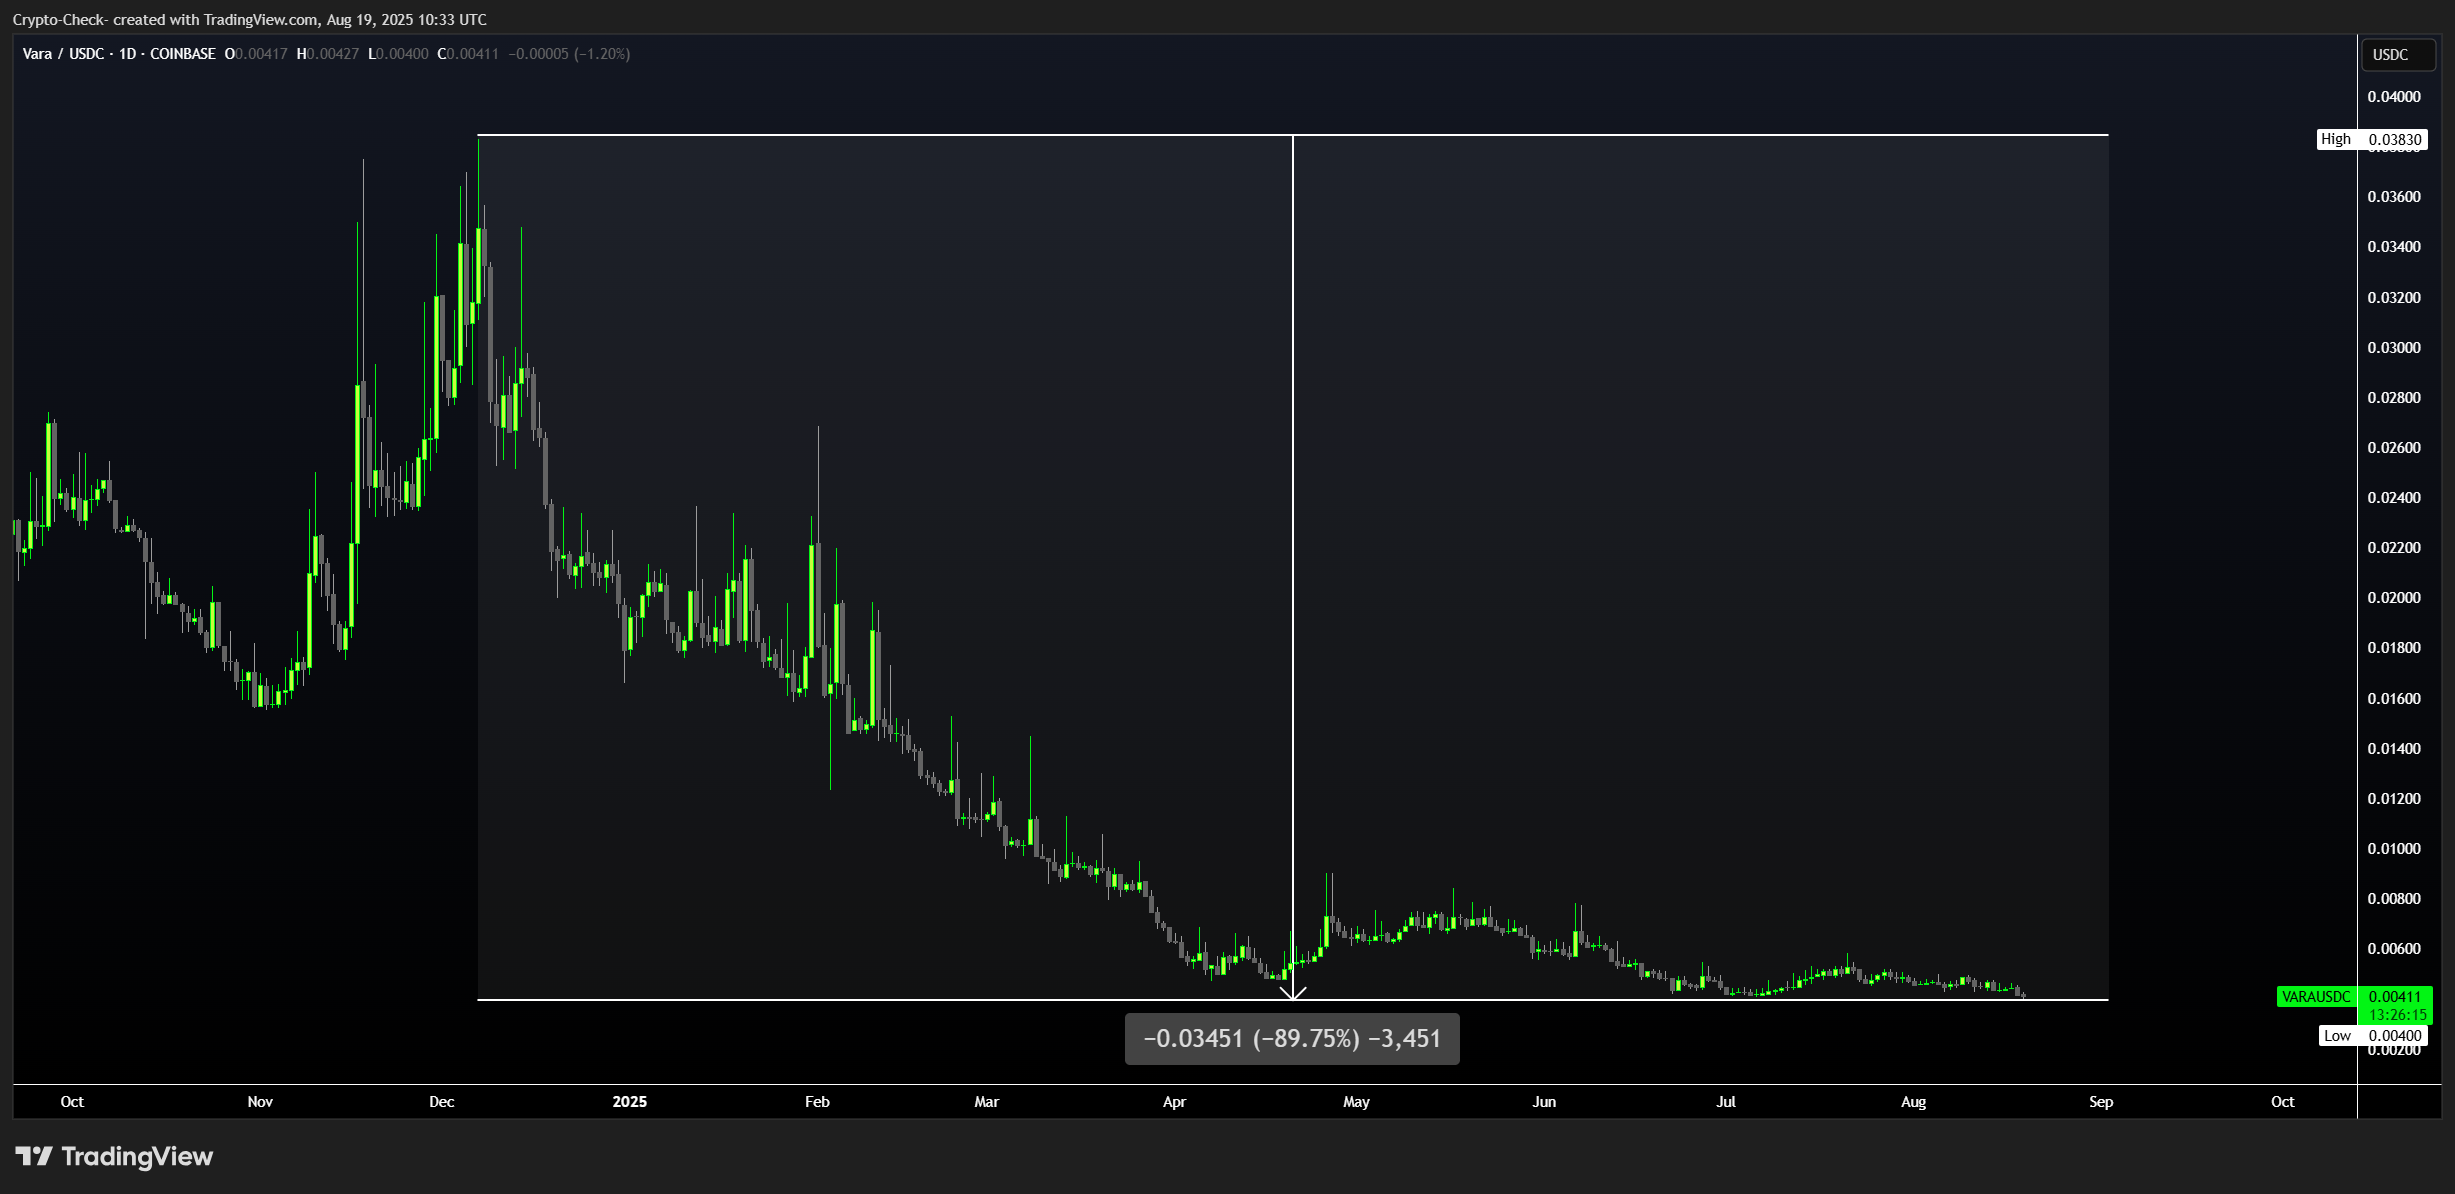Select the High 0.03830 price label
Viewport: 2455px width, 1194px height.
(2372, 139)
